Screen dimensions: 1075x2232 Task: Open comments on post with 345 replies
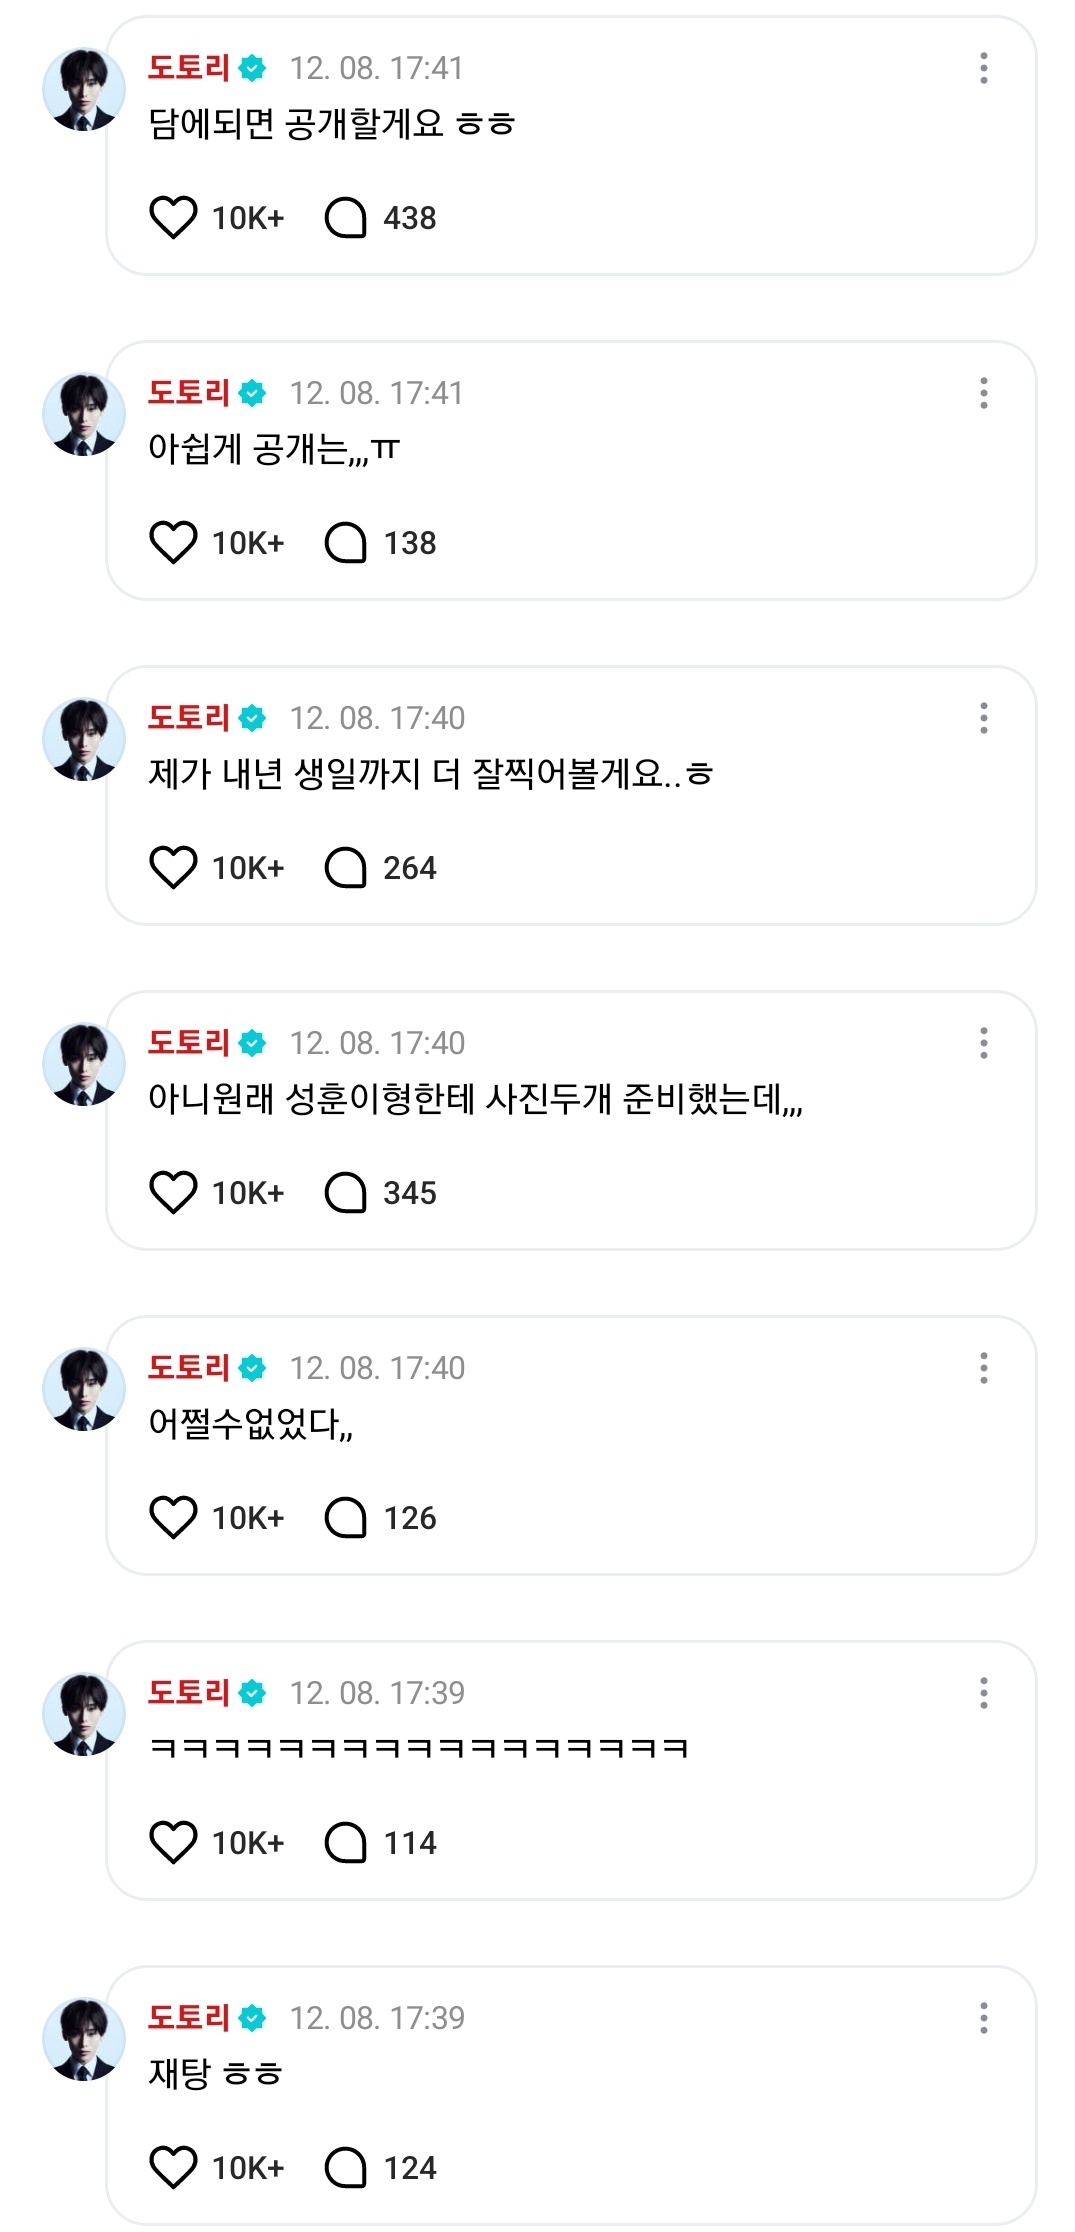(346, 1193)
